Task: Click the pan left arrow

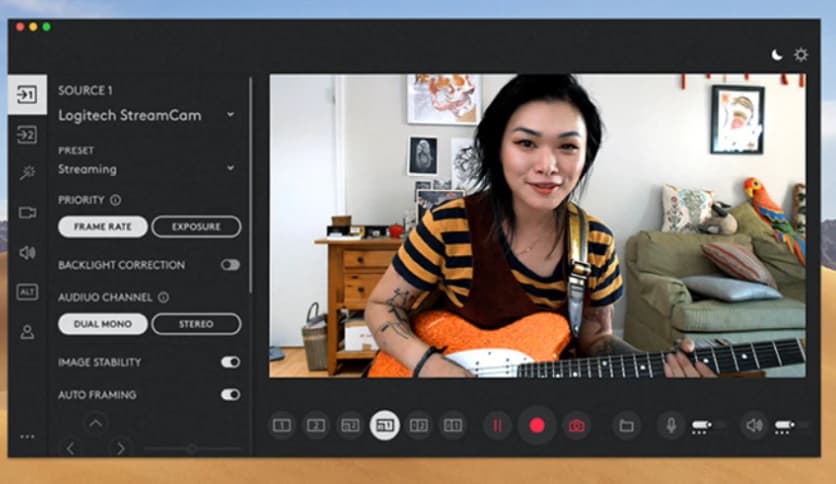Action: [x=71, y=448]
